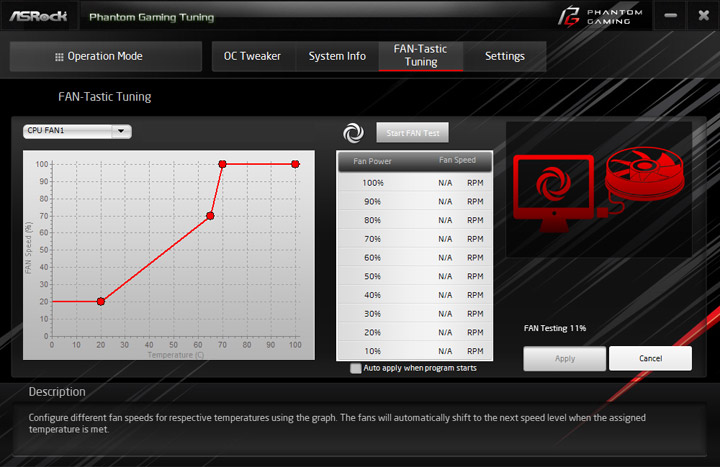Click the Start FAN Test button
This screenshot has width=720, height=467.
(x=412, y=133)
